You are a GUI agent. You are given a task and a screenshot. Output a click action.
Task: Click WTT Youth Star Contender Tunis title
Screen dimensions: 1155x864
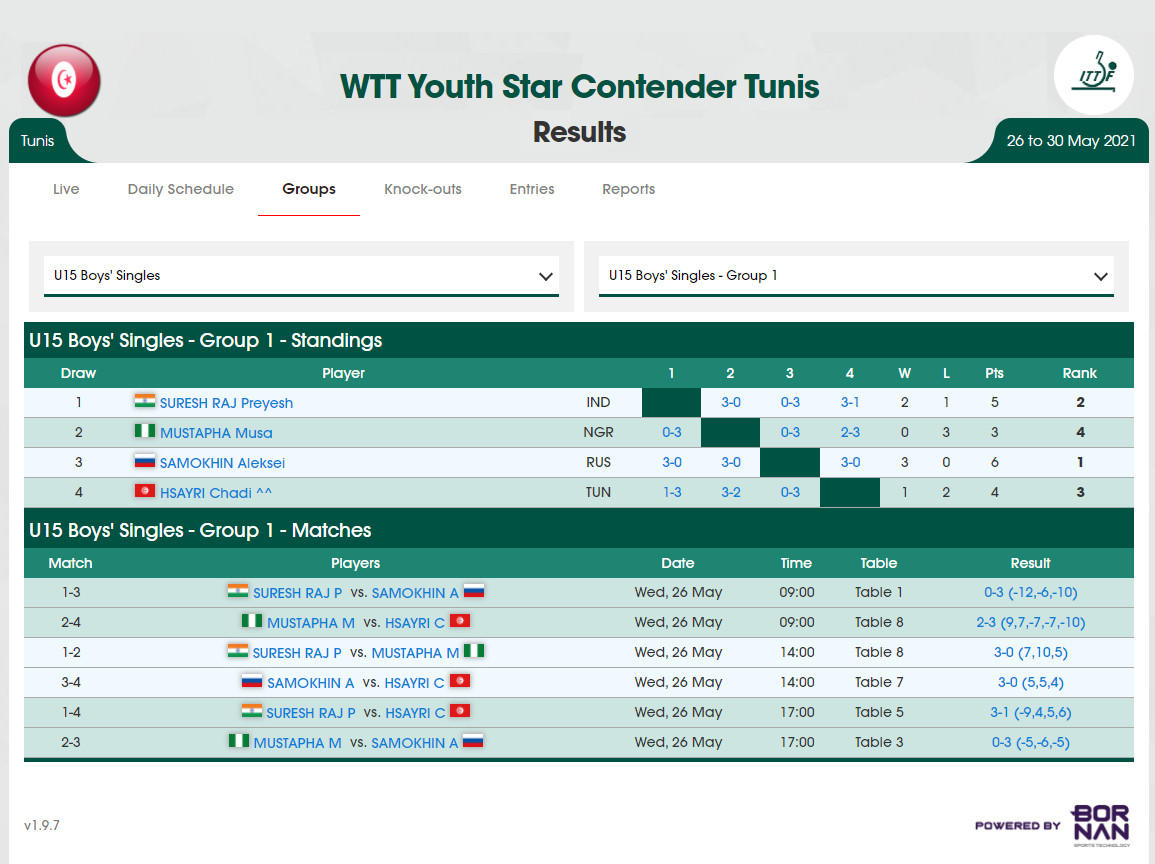click(579, 86)
